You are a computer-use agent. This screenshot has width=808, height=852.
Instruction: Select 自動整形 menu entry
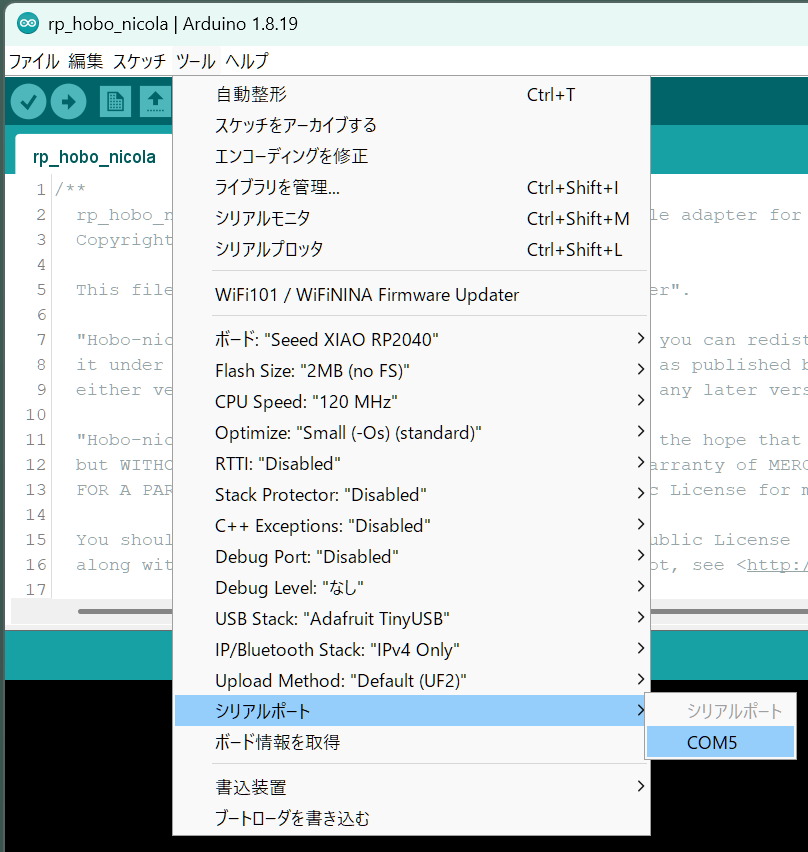[x=251, y=94]
